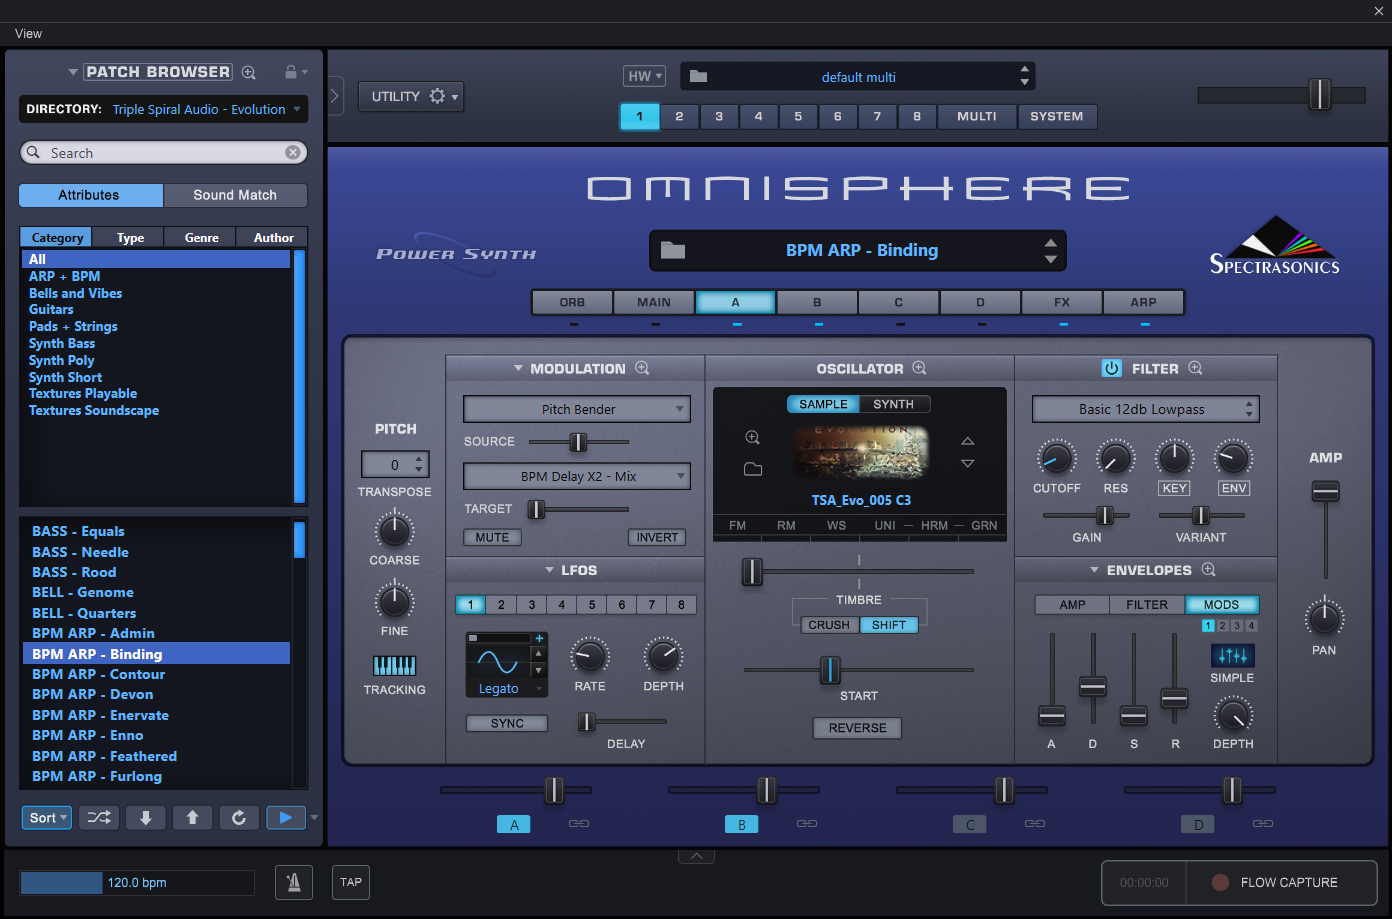Toggle the LFO SYNC button
The width and height of the screenshot is (1392, 919).
point(507,723)
